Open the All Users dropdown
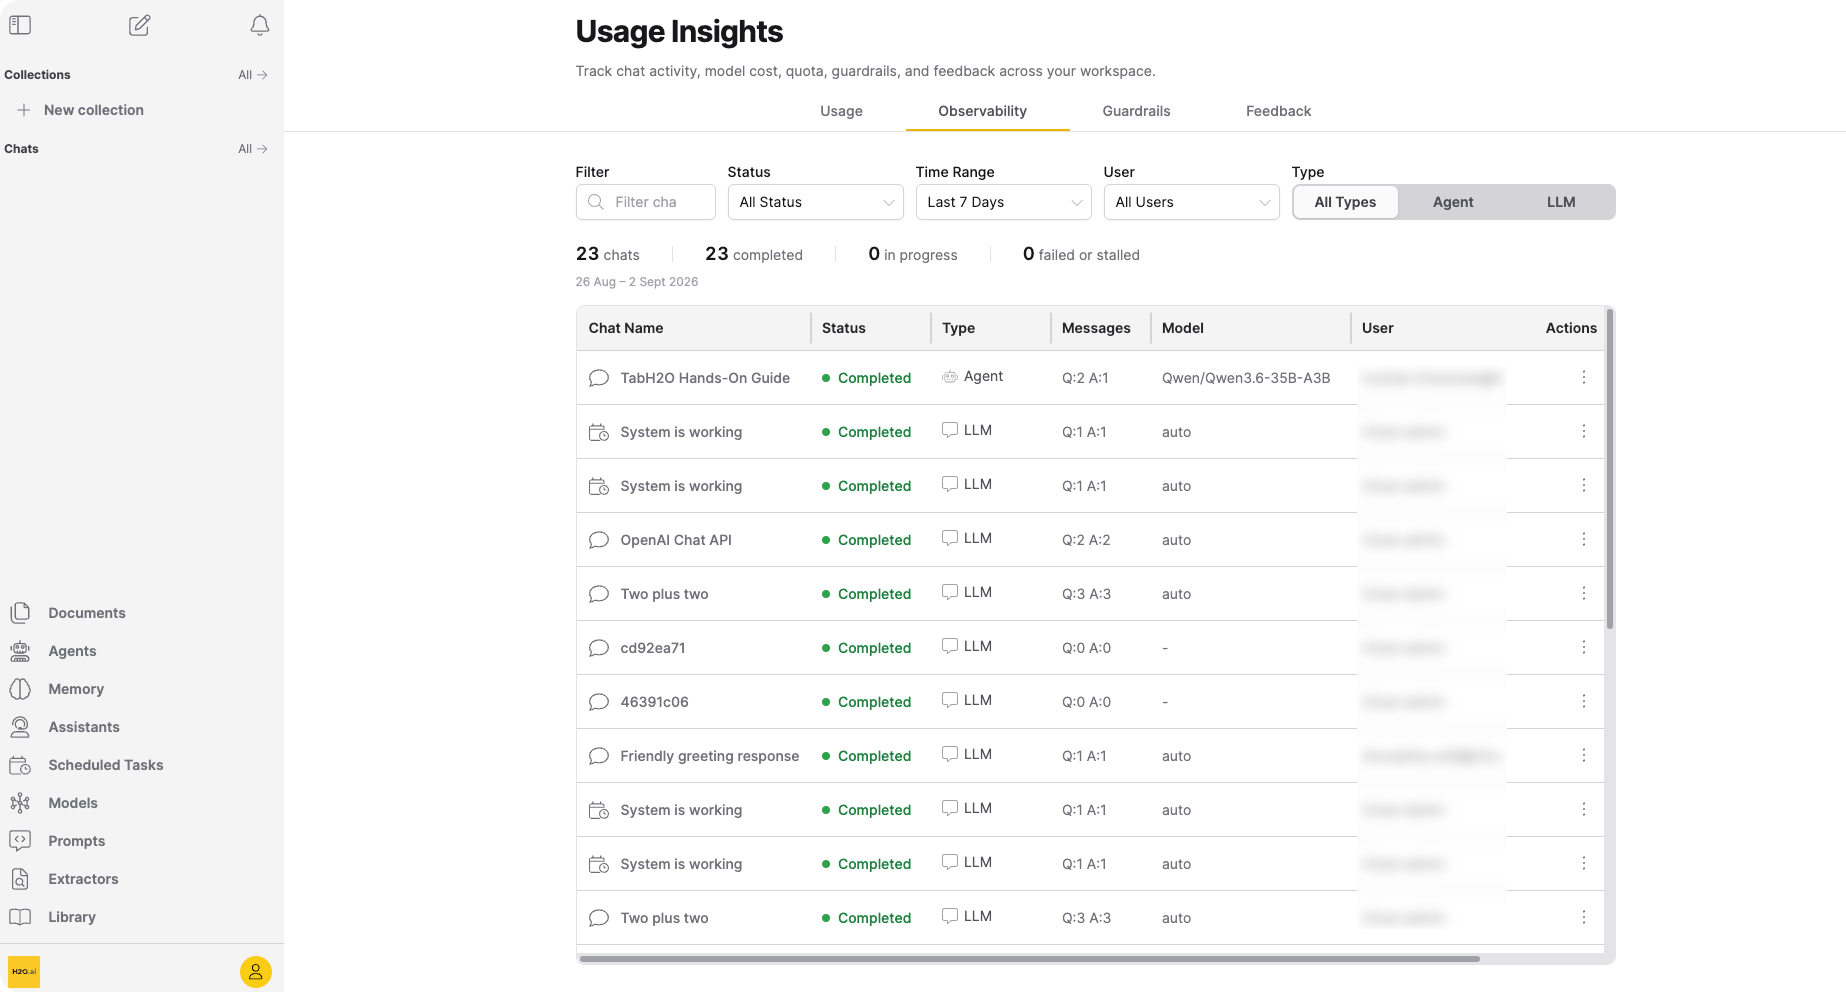The image size is (1846, 992). pyautogui.click(x=1192, y=202)
